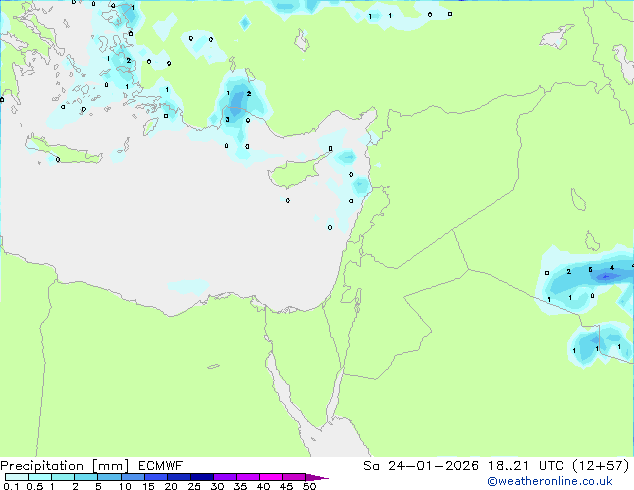Click the "40" scale label
Viewport: 634px width, 490px height.
[263, 486]
